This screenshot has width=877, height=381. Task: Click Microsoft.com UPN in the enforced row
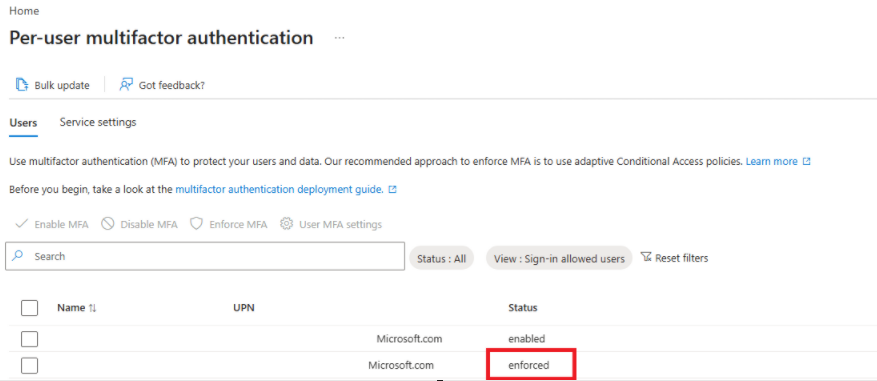click(401, 365)
